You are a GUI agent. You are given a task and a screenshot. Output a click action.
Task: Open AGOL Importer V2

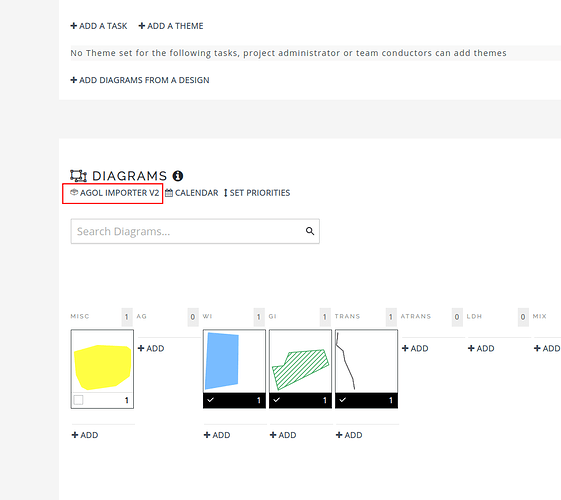pos(114,193)
